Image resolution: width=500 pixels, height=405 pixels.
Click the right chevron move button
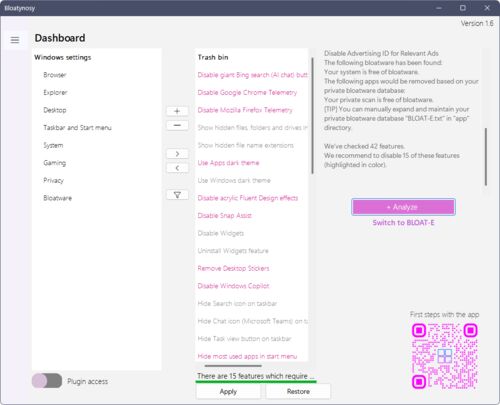point(177,154)
